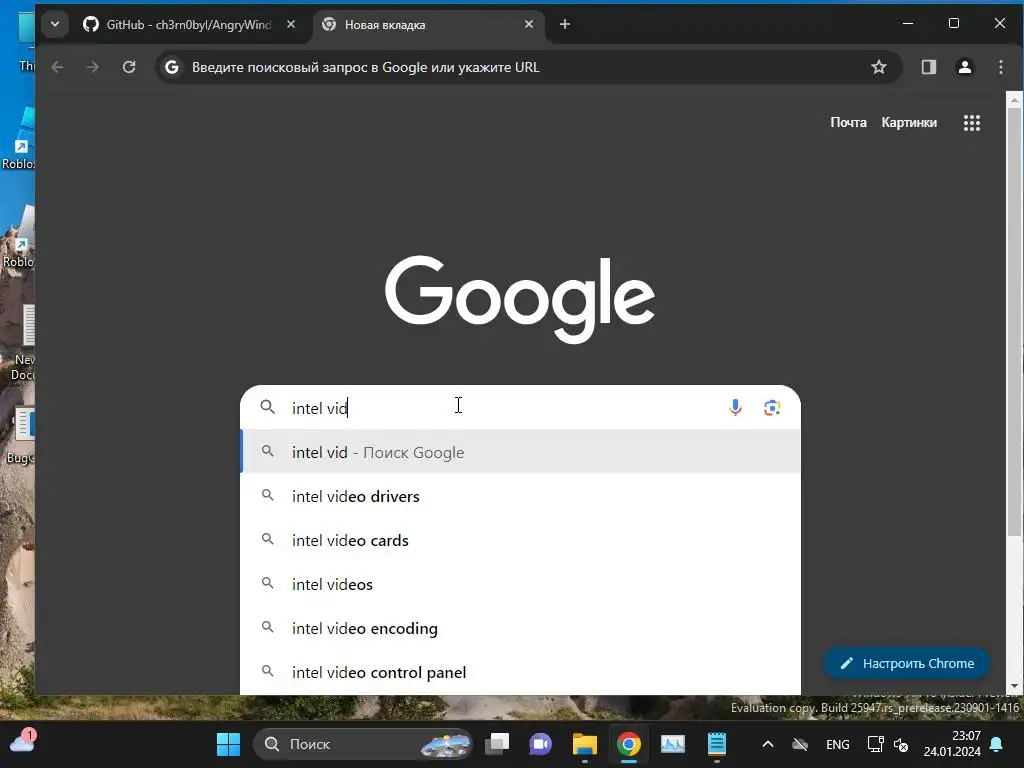Click the taskbar Поиск search box

point(362,744)
